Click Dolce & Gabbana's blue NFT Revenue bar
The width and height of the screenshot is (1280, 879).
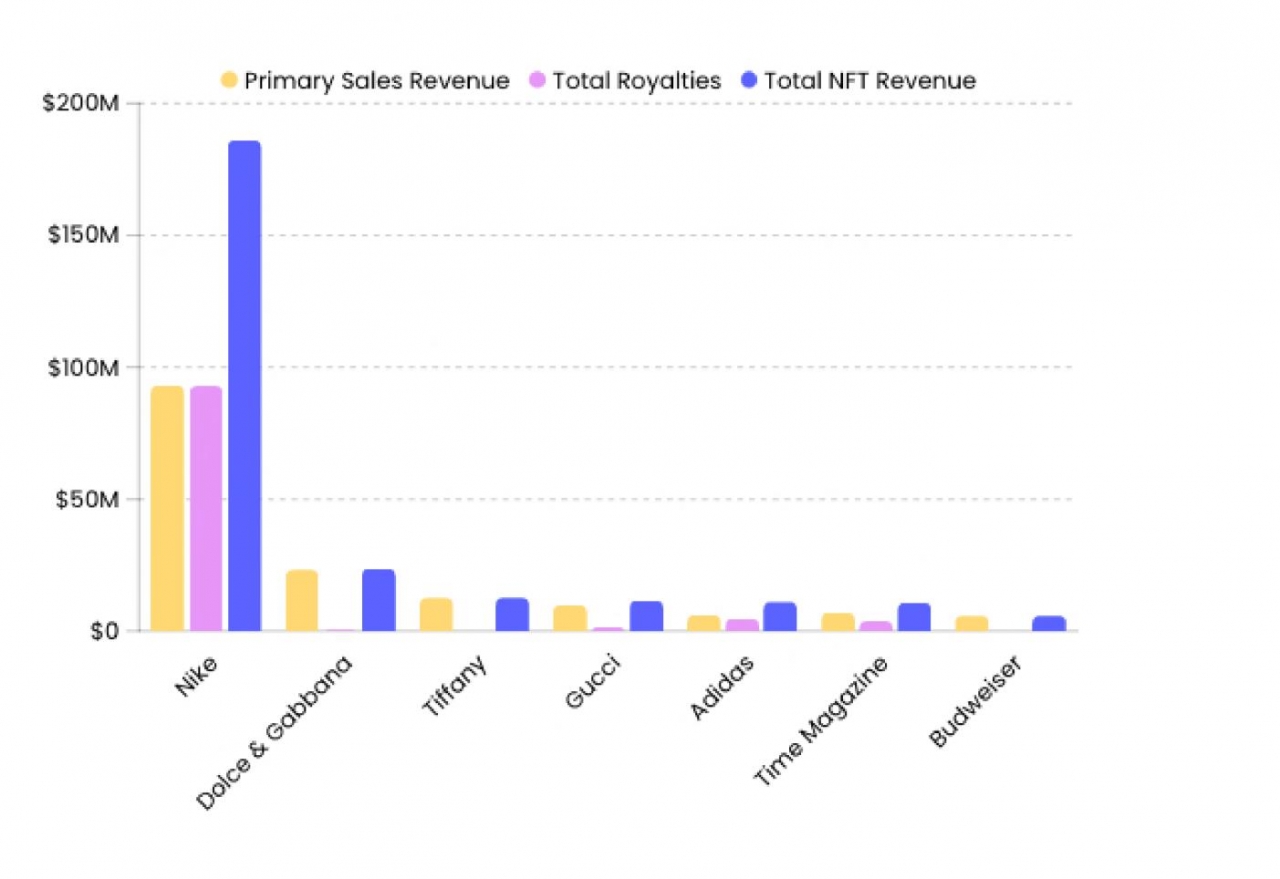tap(379, 600)
